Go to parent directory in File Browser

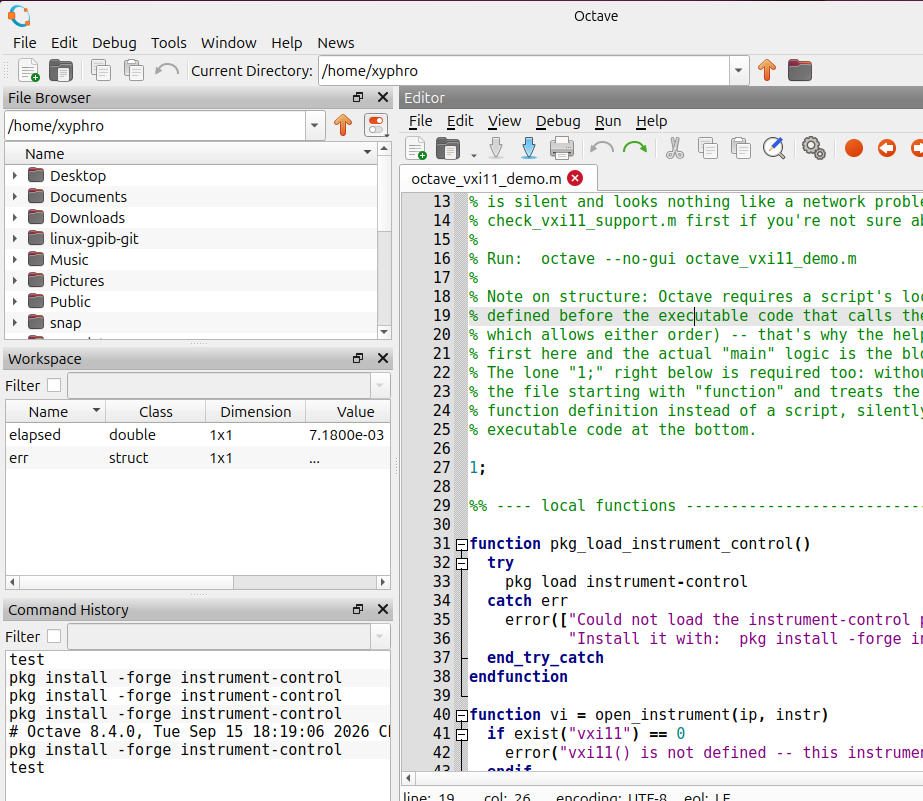click(343, 125)
